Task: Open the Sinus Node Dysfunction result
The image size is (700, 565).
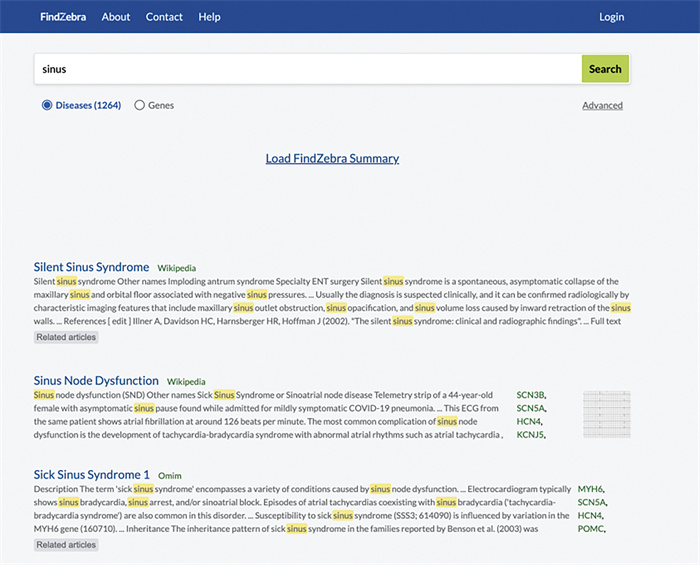Action: 96,381
